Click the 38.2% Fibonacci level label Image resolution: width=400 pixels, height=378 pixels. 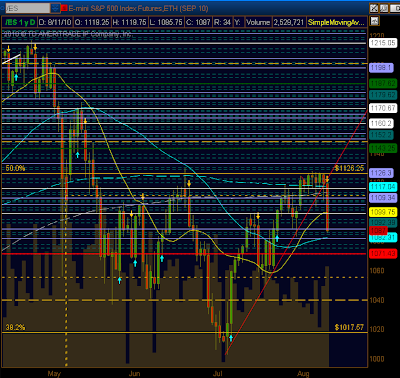tap(15, 327)
